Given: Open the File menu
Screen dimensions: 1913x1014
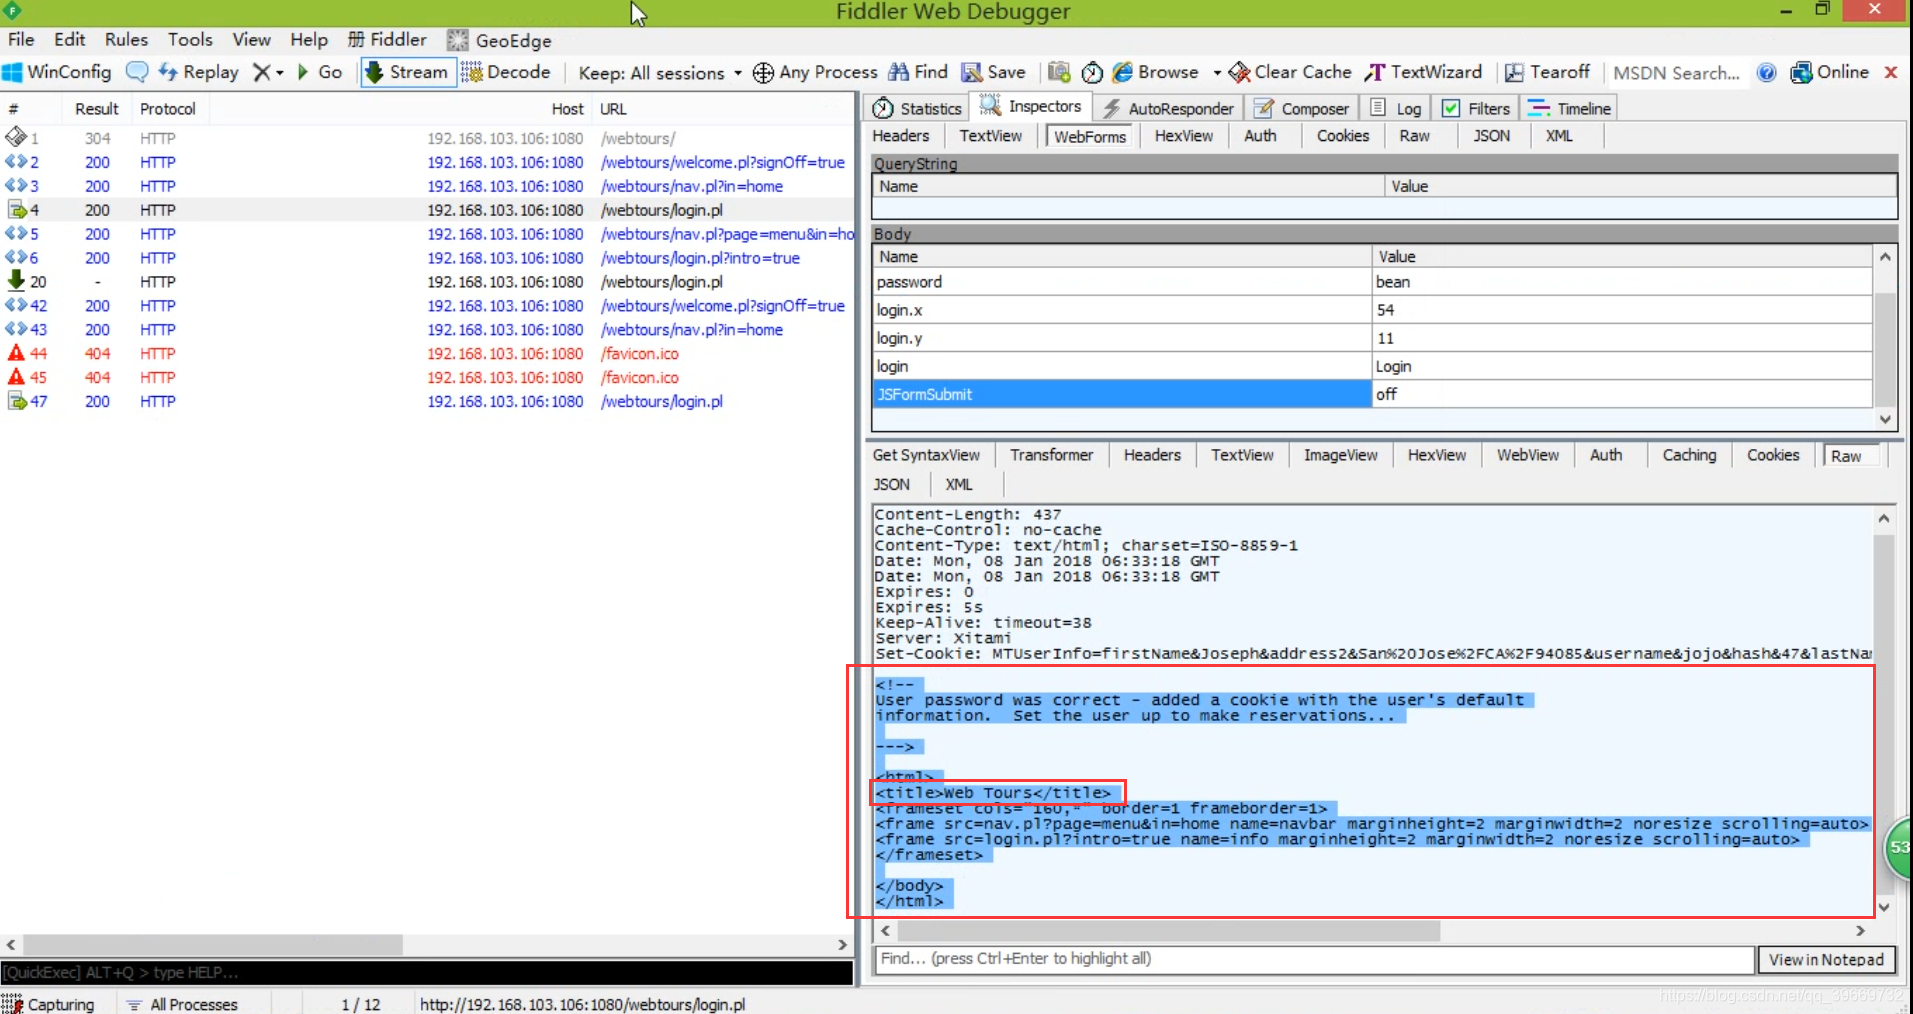Looking at the screenshot, I should click(x=21, y=39).
